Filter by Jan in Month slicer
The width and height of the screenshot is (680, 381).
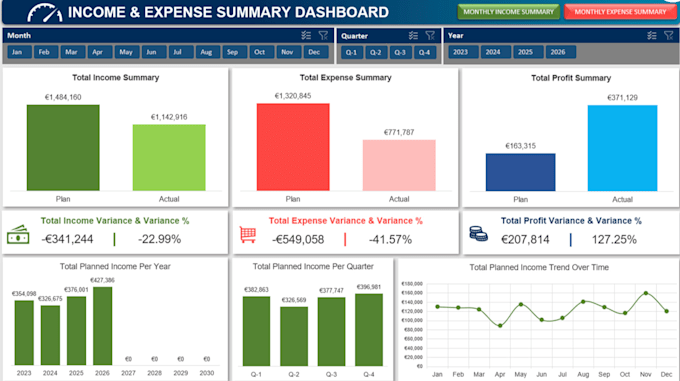click(x=19, y=52)
